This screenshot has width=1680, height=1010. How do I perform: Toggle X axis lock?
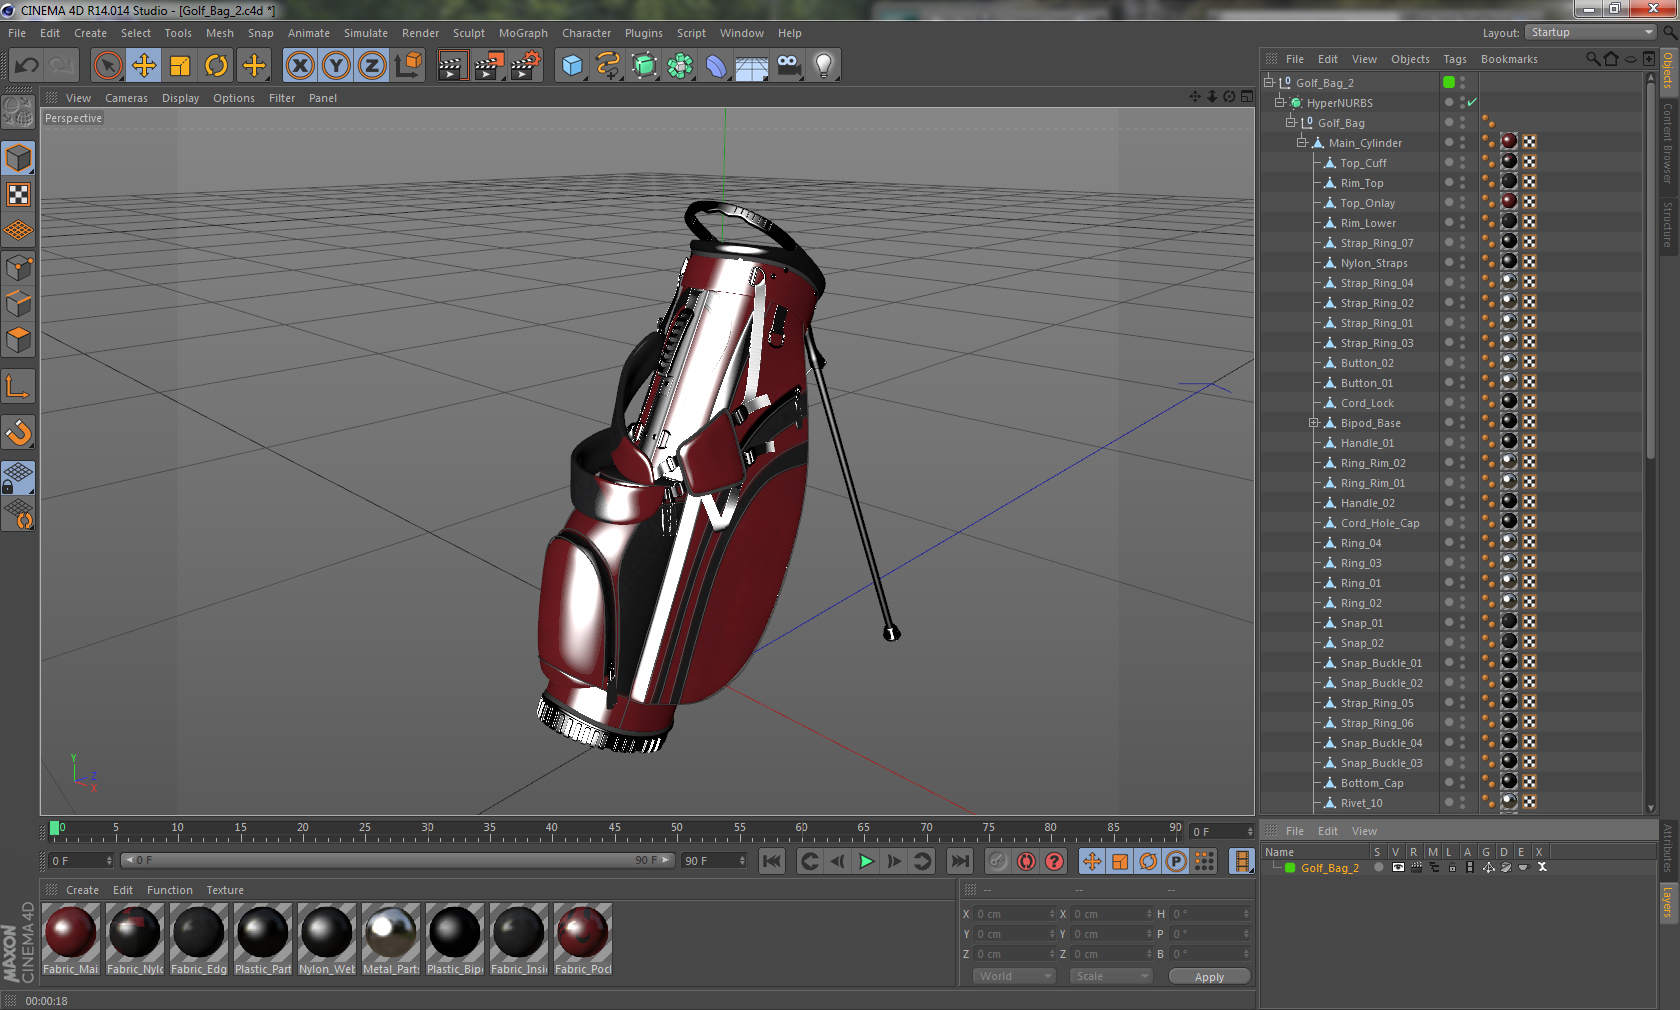pyautogui.click(x=299, y=66)
